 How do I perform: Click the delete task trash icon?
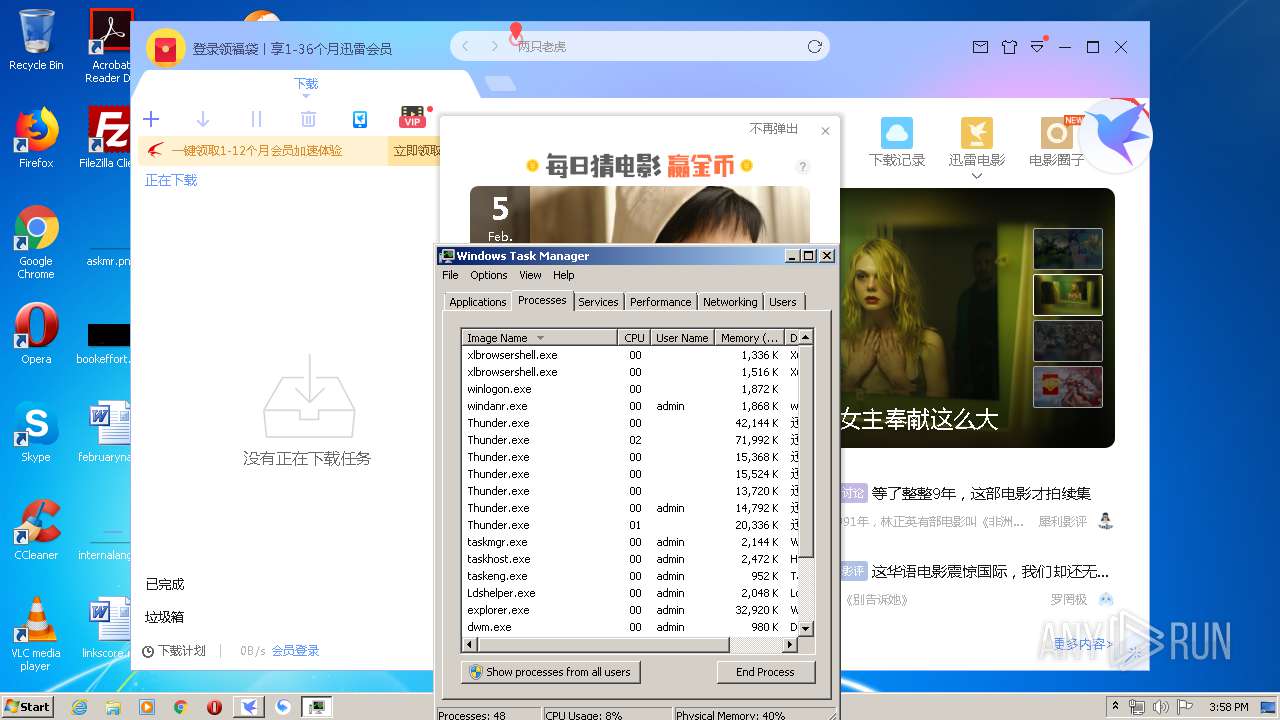tap(308, 119)
